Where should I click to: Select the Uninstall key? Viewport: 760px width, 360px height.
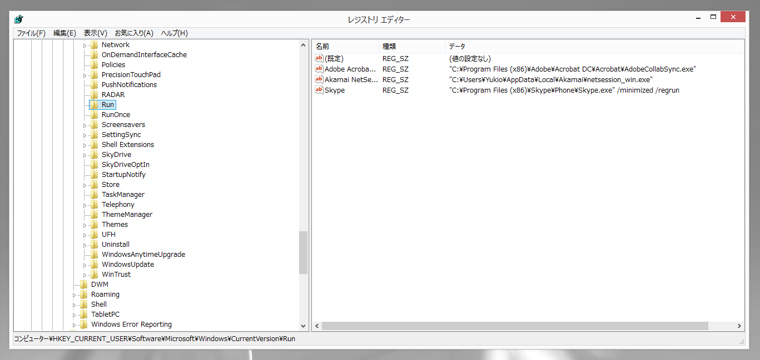[x=115, y=244]
